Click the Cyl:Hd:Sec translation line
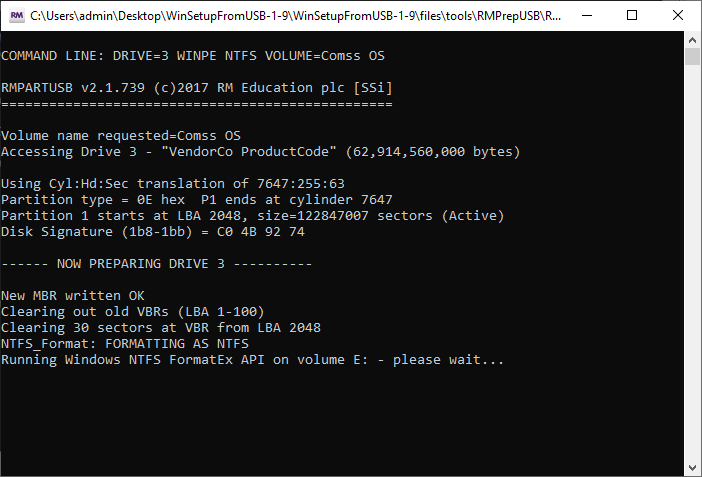The height and width of the screenshot is (477, 702). pos(173,184)
